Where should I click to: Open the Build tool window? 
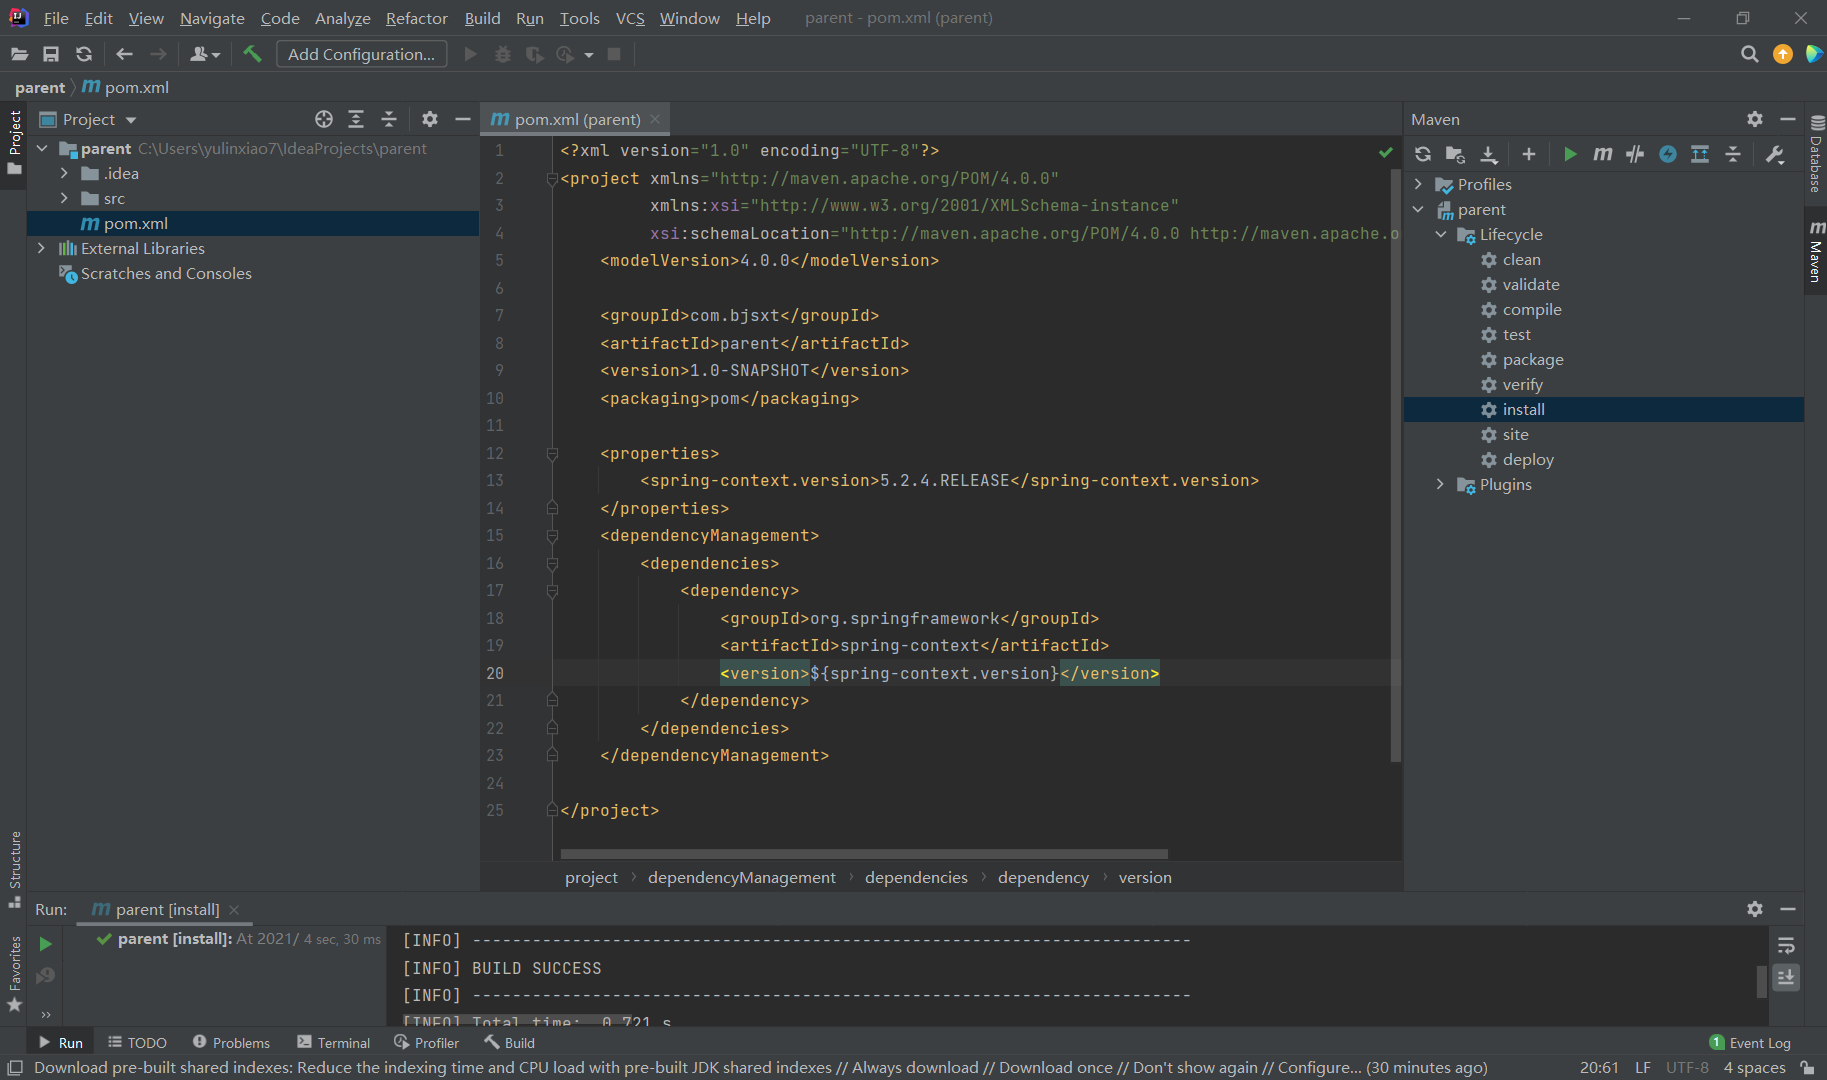coord(509,1042)
